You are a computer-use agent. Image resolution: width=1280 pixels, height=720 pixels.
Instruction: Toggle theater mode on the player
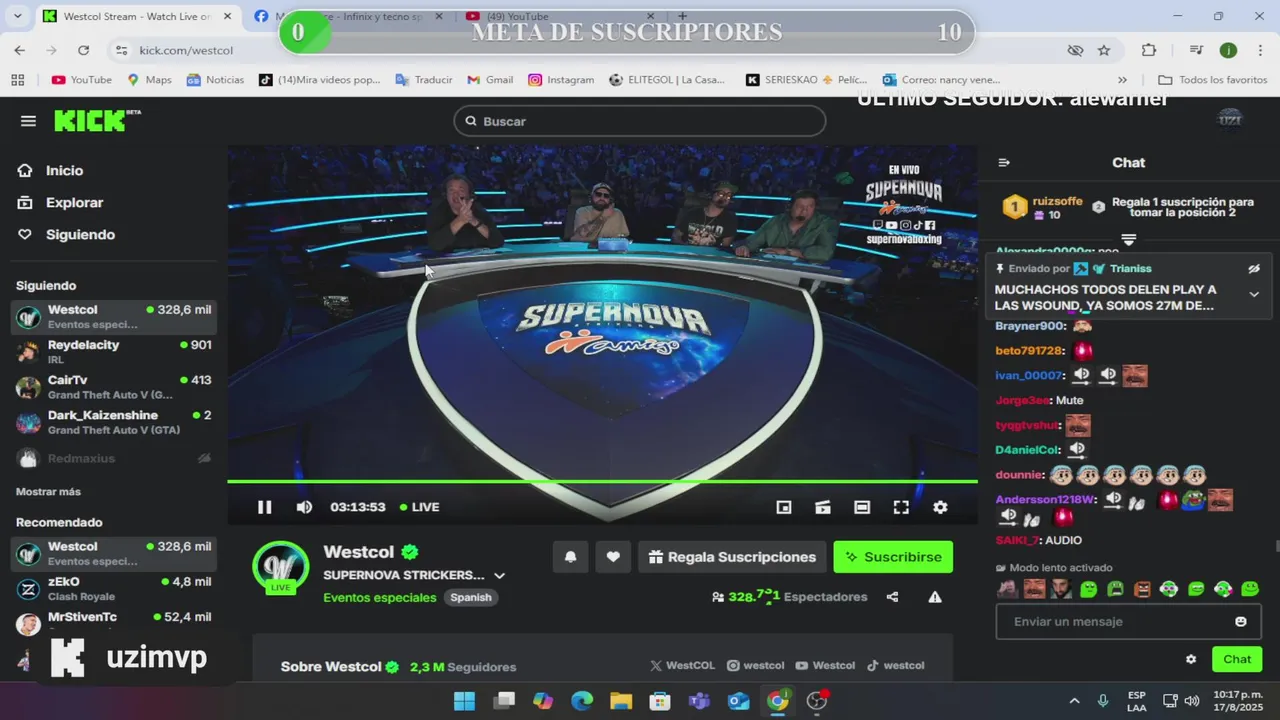click(862, 507)
